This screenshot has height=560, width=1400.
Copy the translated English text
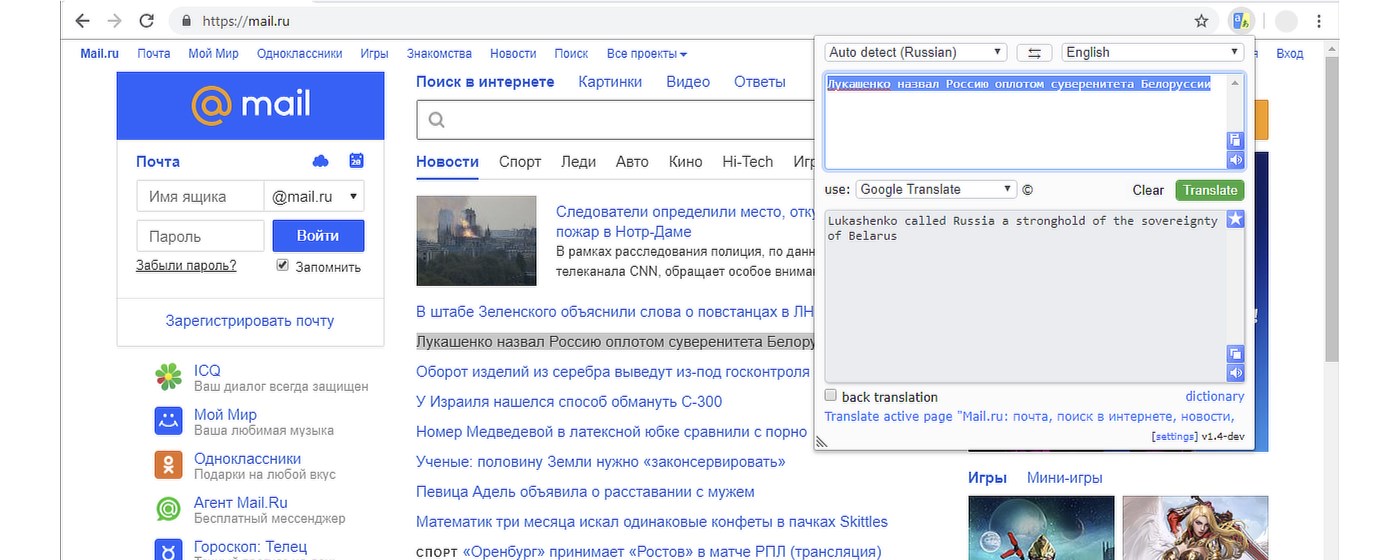pos(1235,353)
